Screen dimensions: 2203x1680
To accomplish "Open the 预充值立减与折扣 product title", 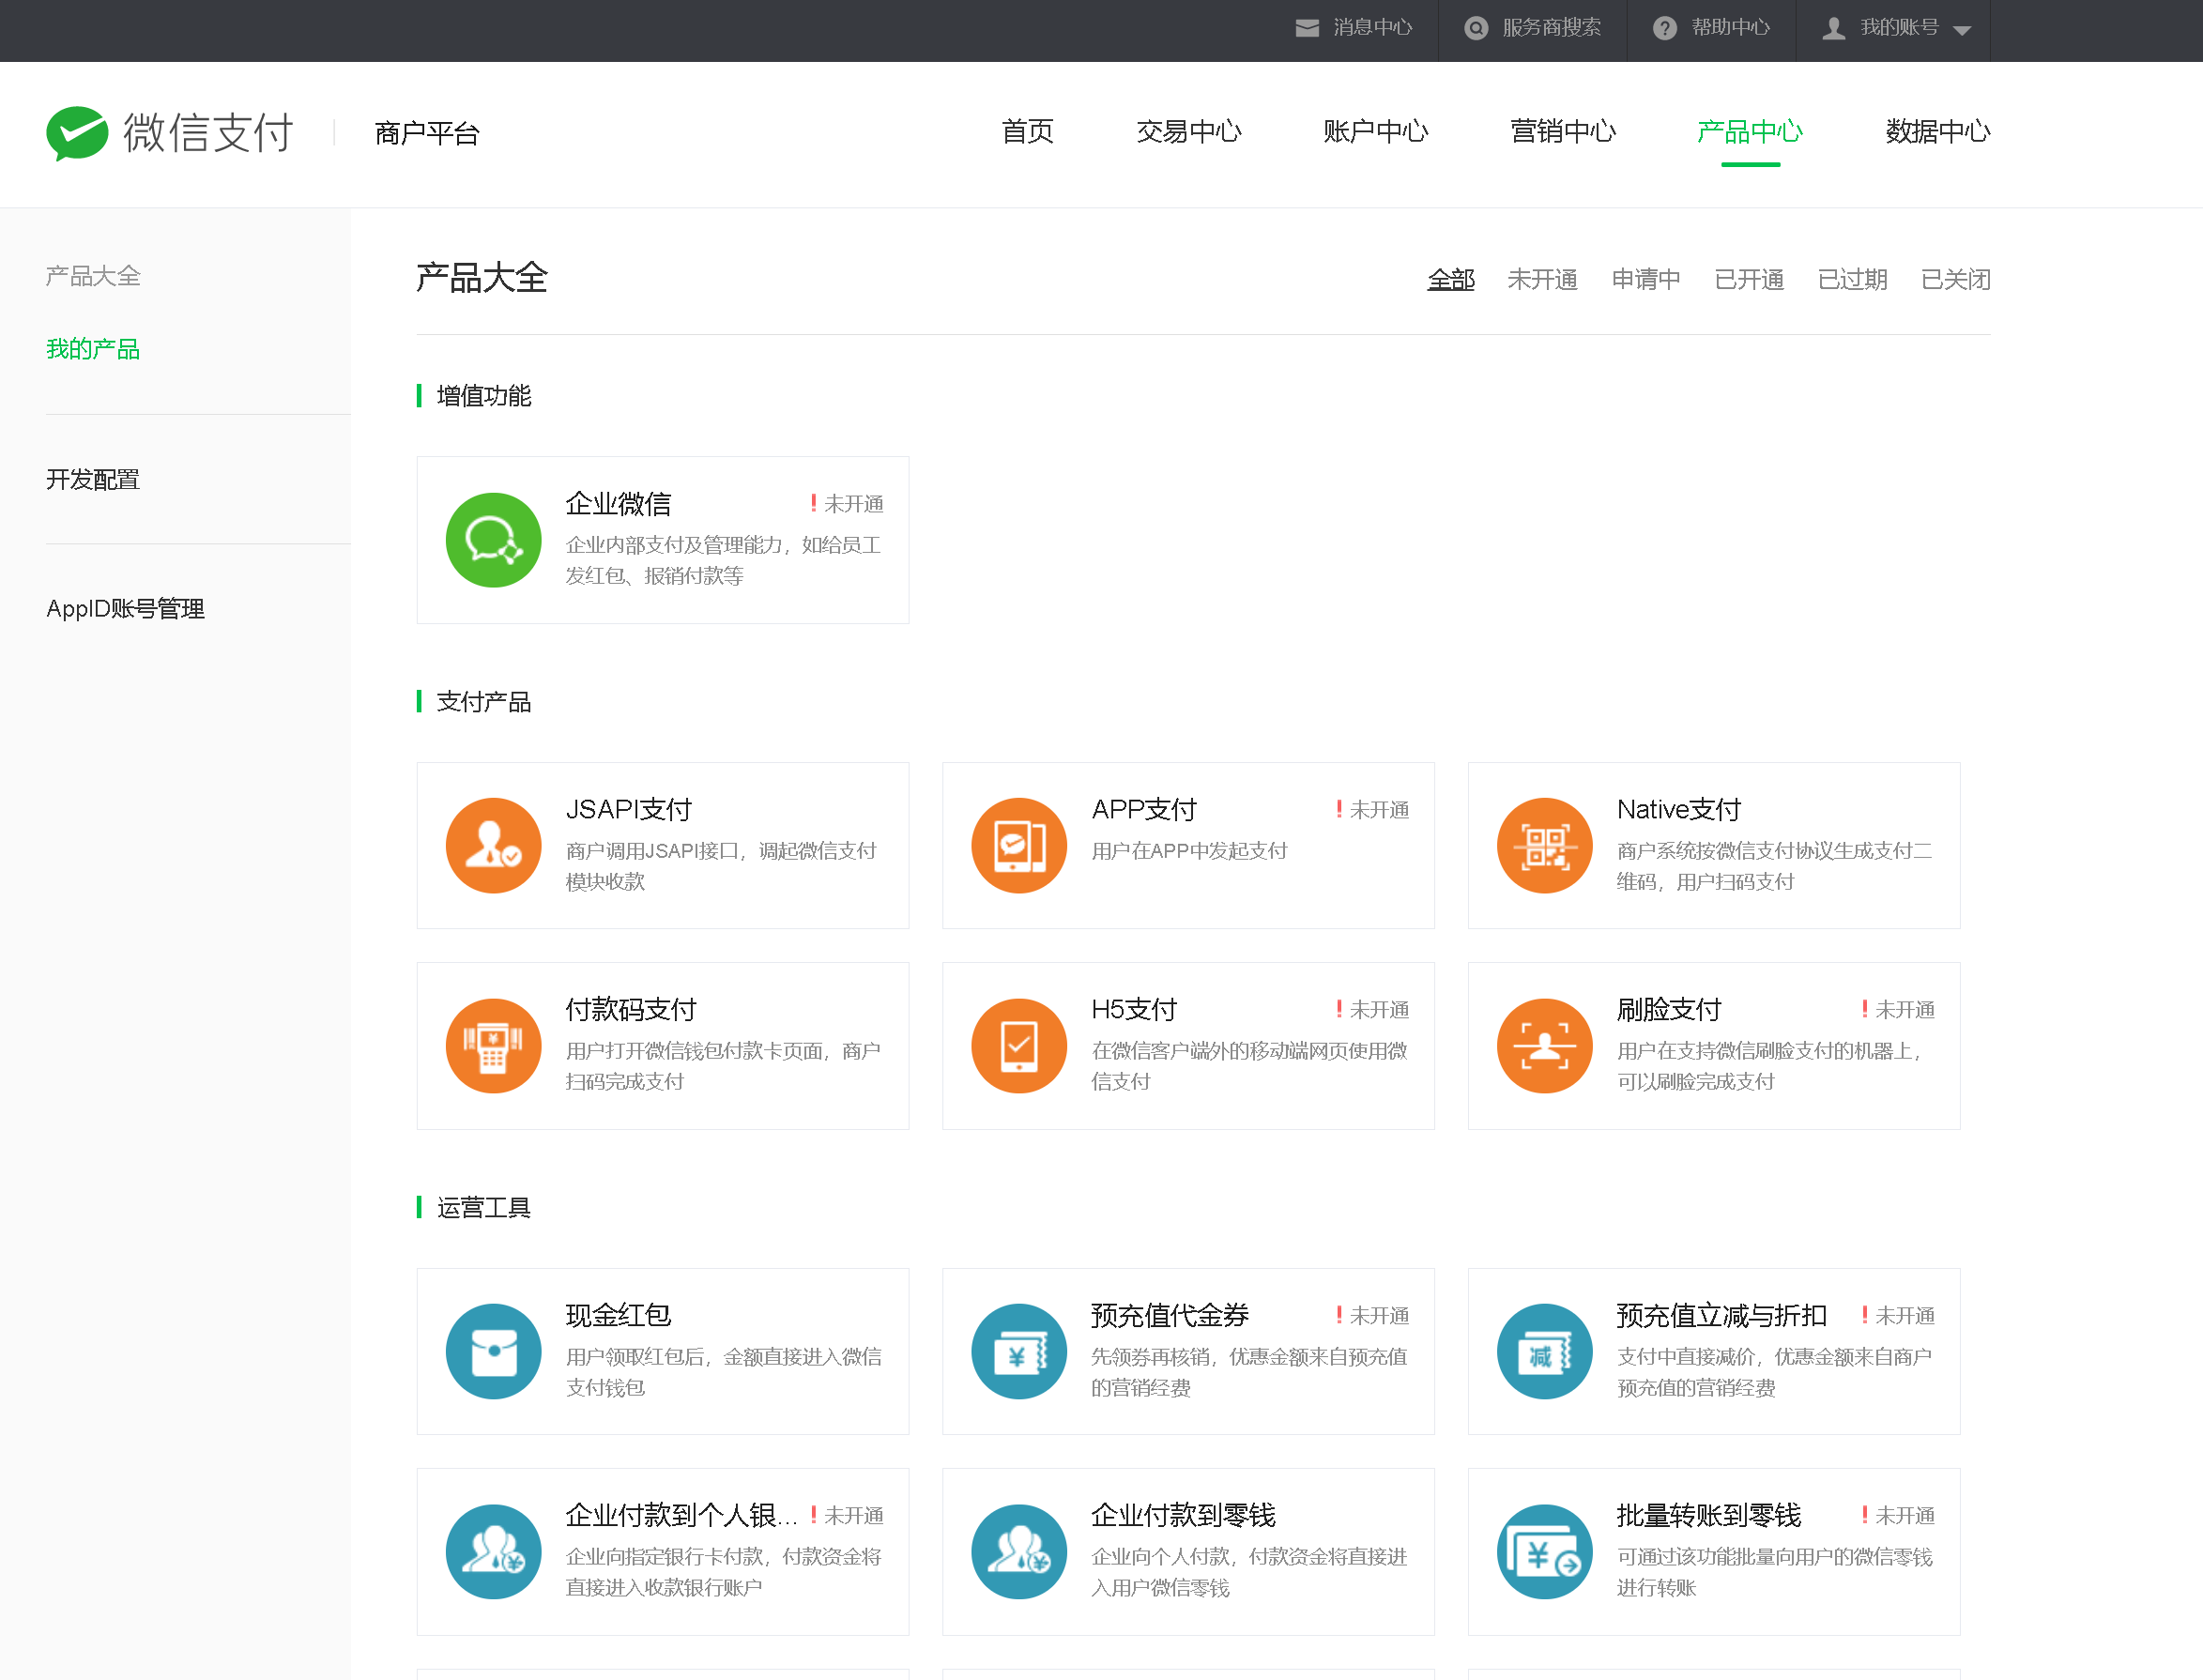I will coord(1722,1315).
